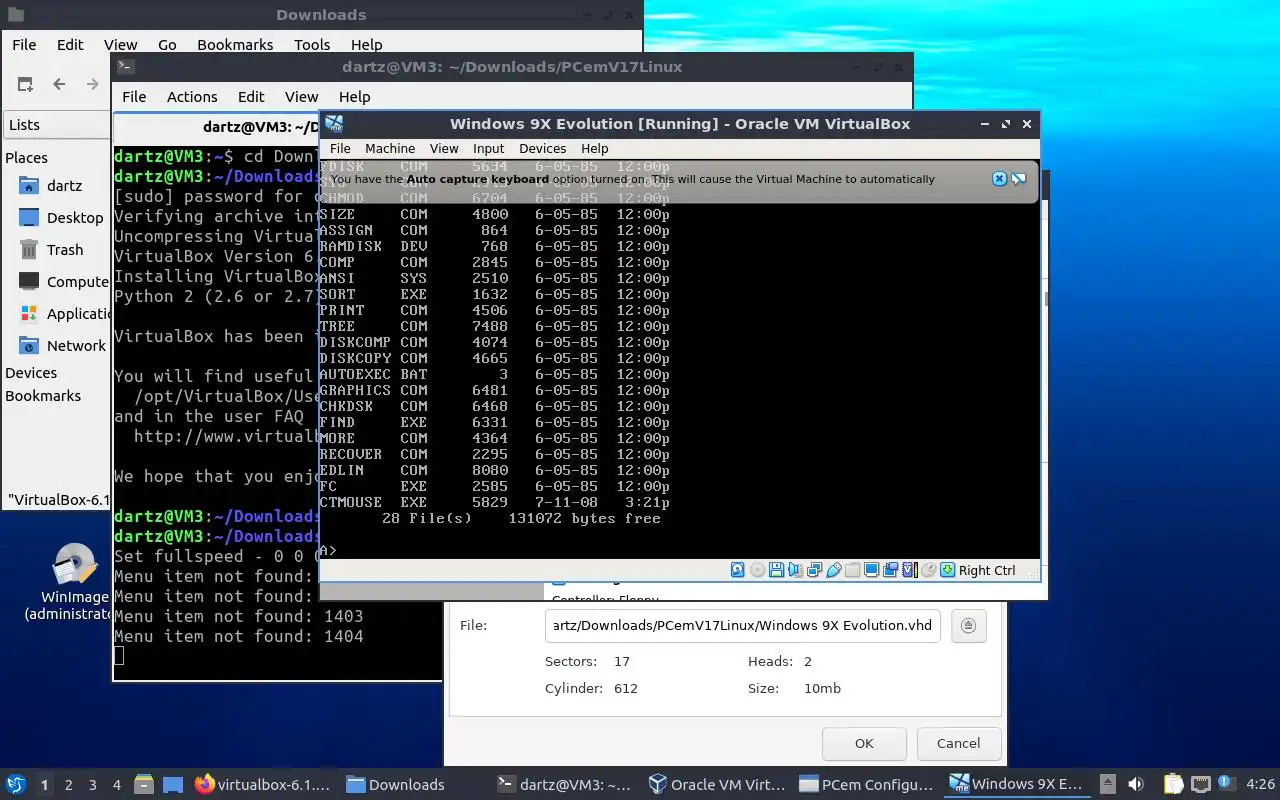1280x800 pixels.
Task: Click the eject button beside the vhd file path
Action: point(968,626)
